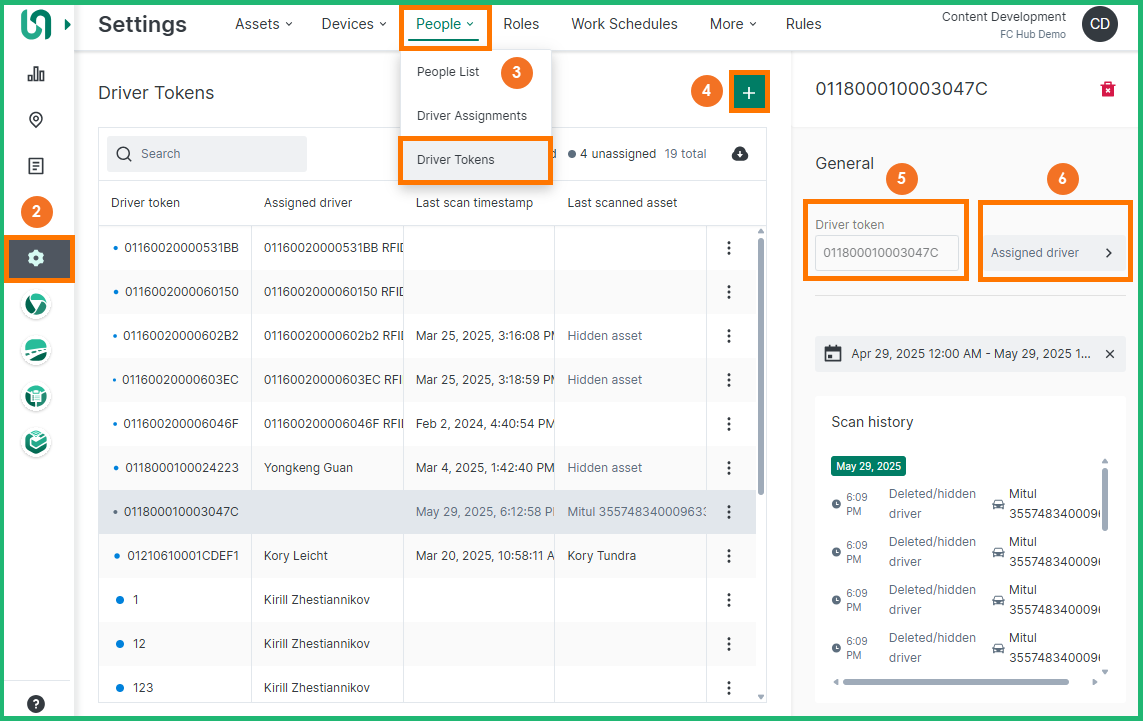Open the More dropdown in top navigation
Image resolution: width=1143 pixels, height=721 pixels.
pyautogui.click(x=733, y=24)
